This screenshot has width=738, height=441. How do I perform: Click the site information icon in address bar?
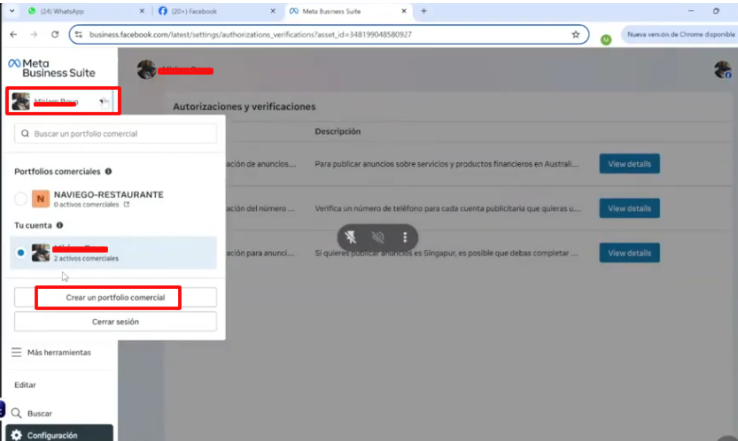[x=79, y=34]
